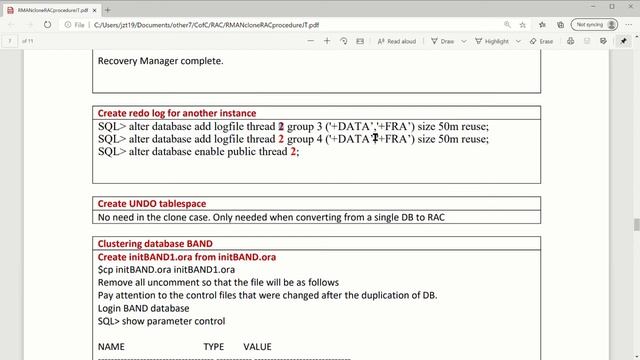
Task: Click 'Create redo log for another instance' heading
Action: click(177, 113)
